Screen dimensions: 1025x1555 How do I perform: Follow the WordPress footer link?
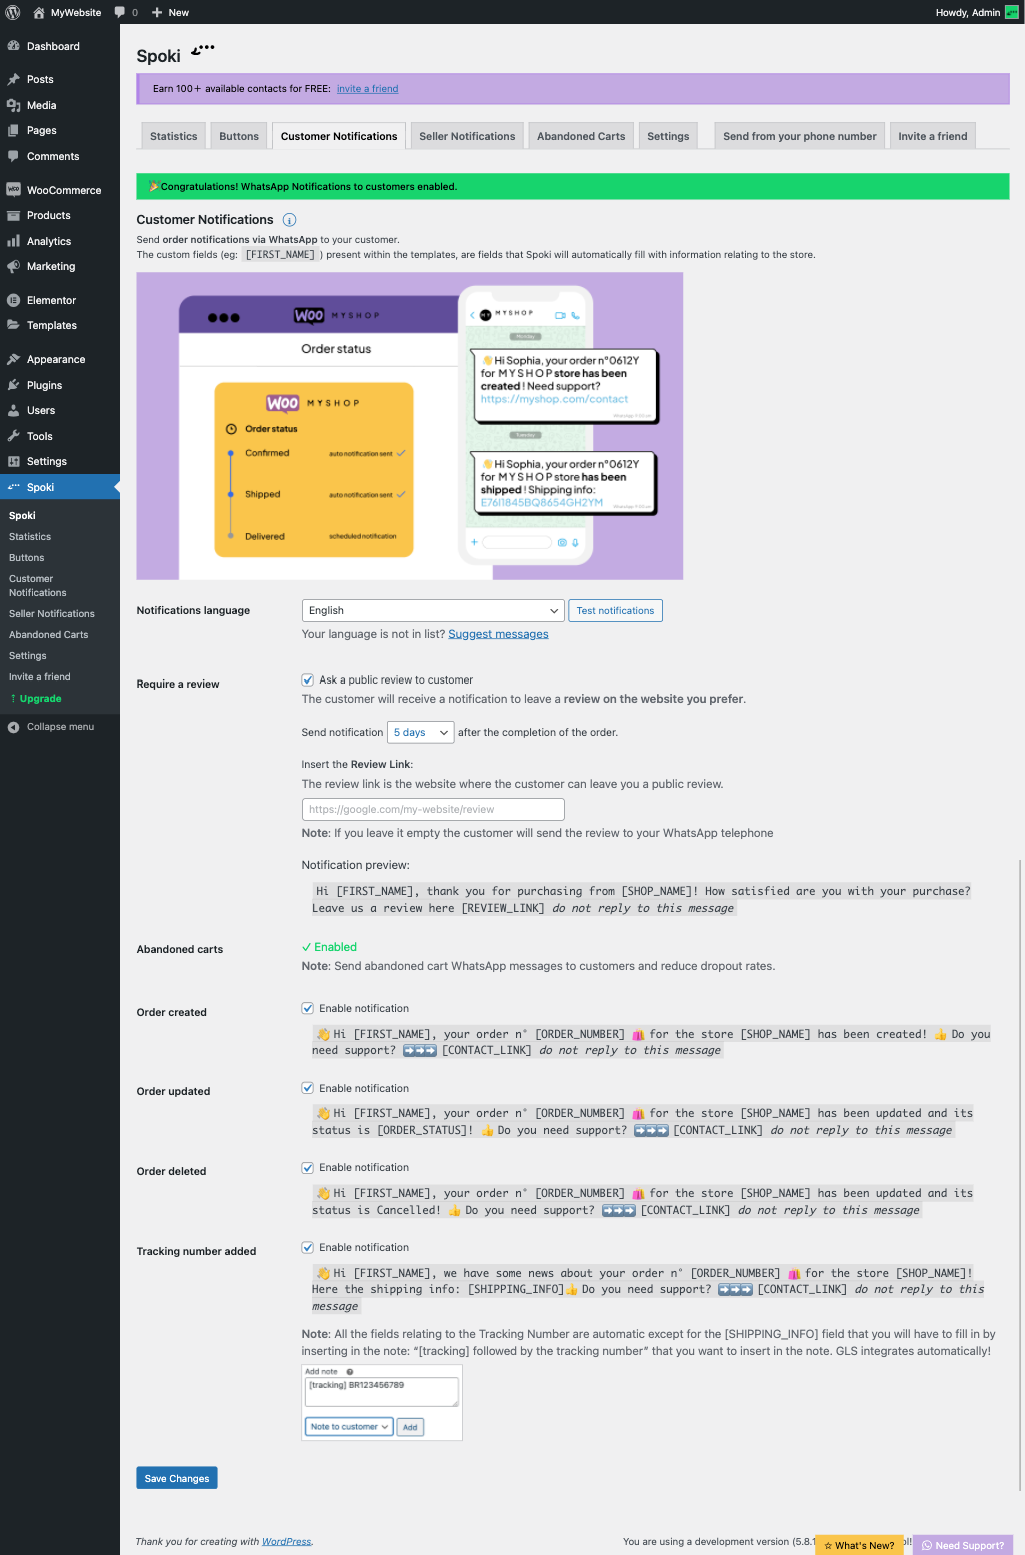tap(286, 1541)
